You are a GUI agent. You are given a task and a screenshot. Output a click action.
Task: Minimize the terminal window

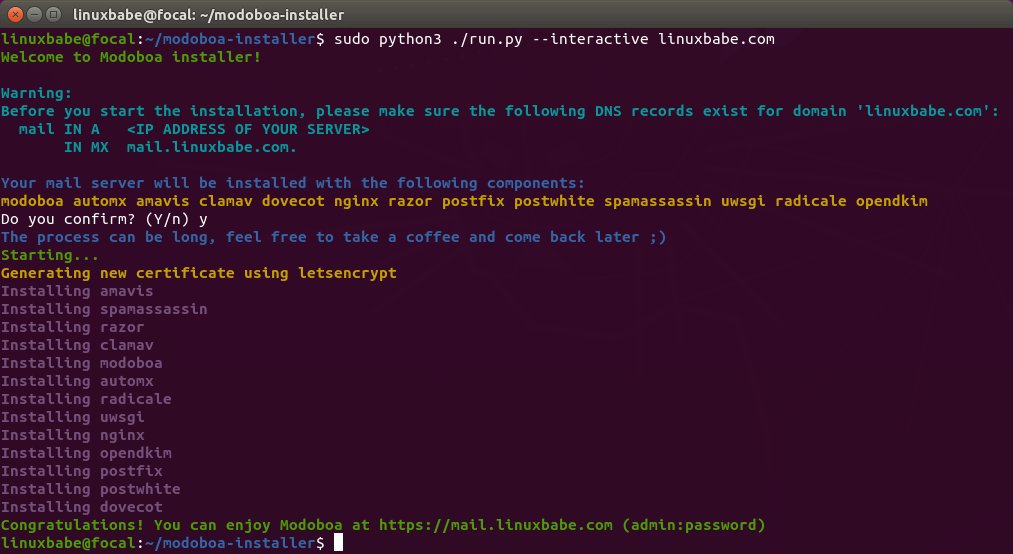(x=32, y=14)
